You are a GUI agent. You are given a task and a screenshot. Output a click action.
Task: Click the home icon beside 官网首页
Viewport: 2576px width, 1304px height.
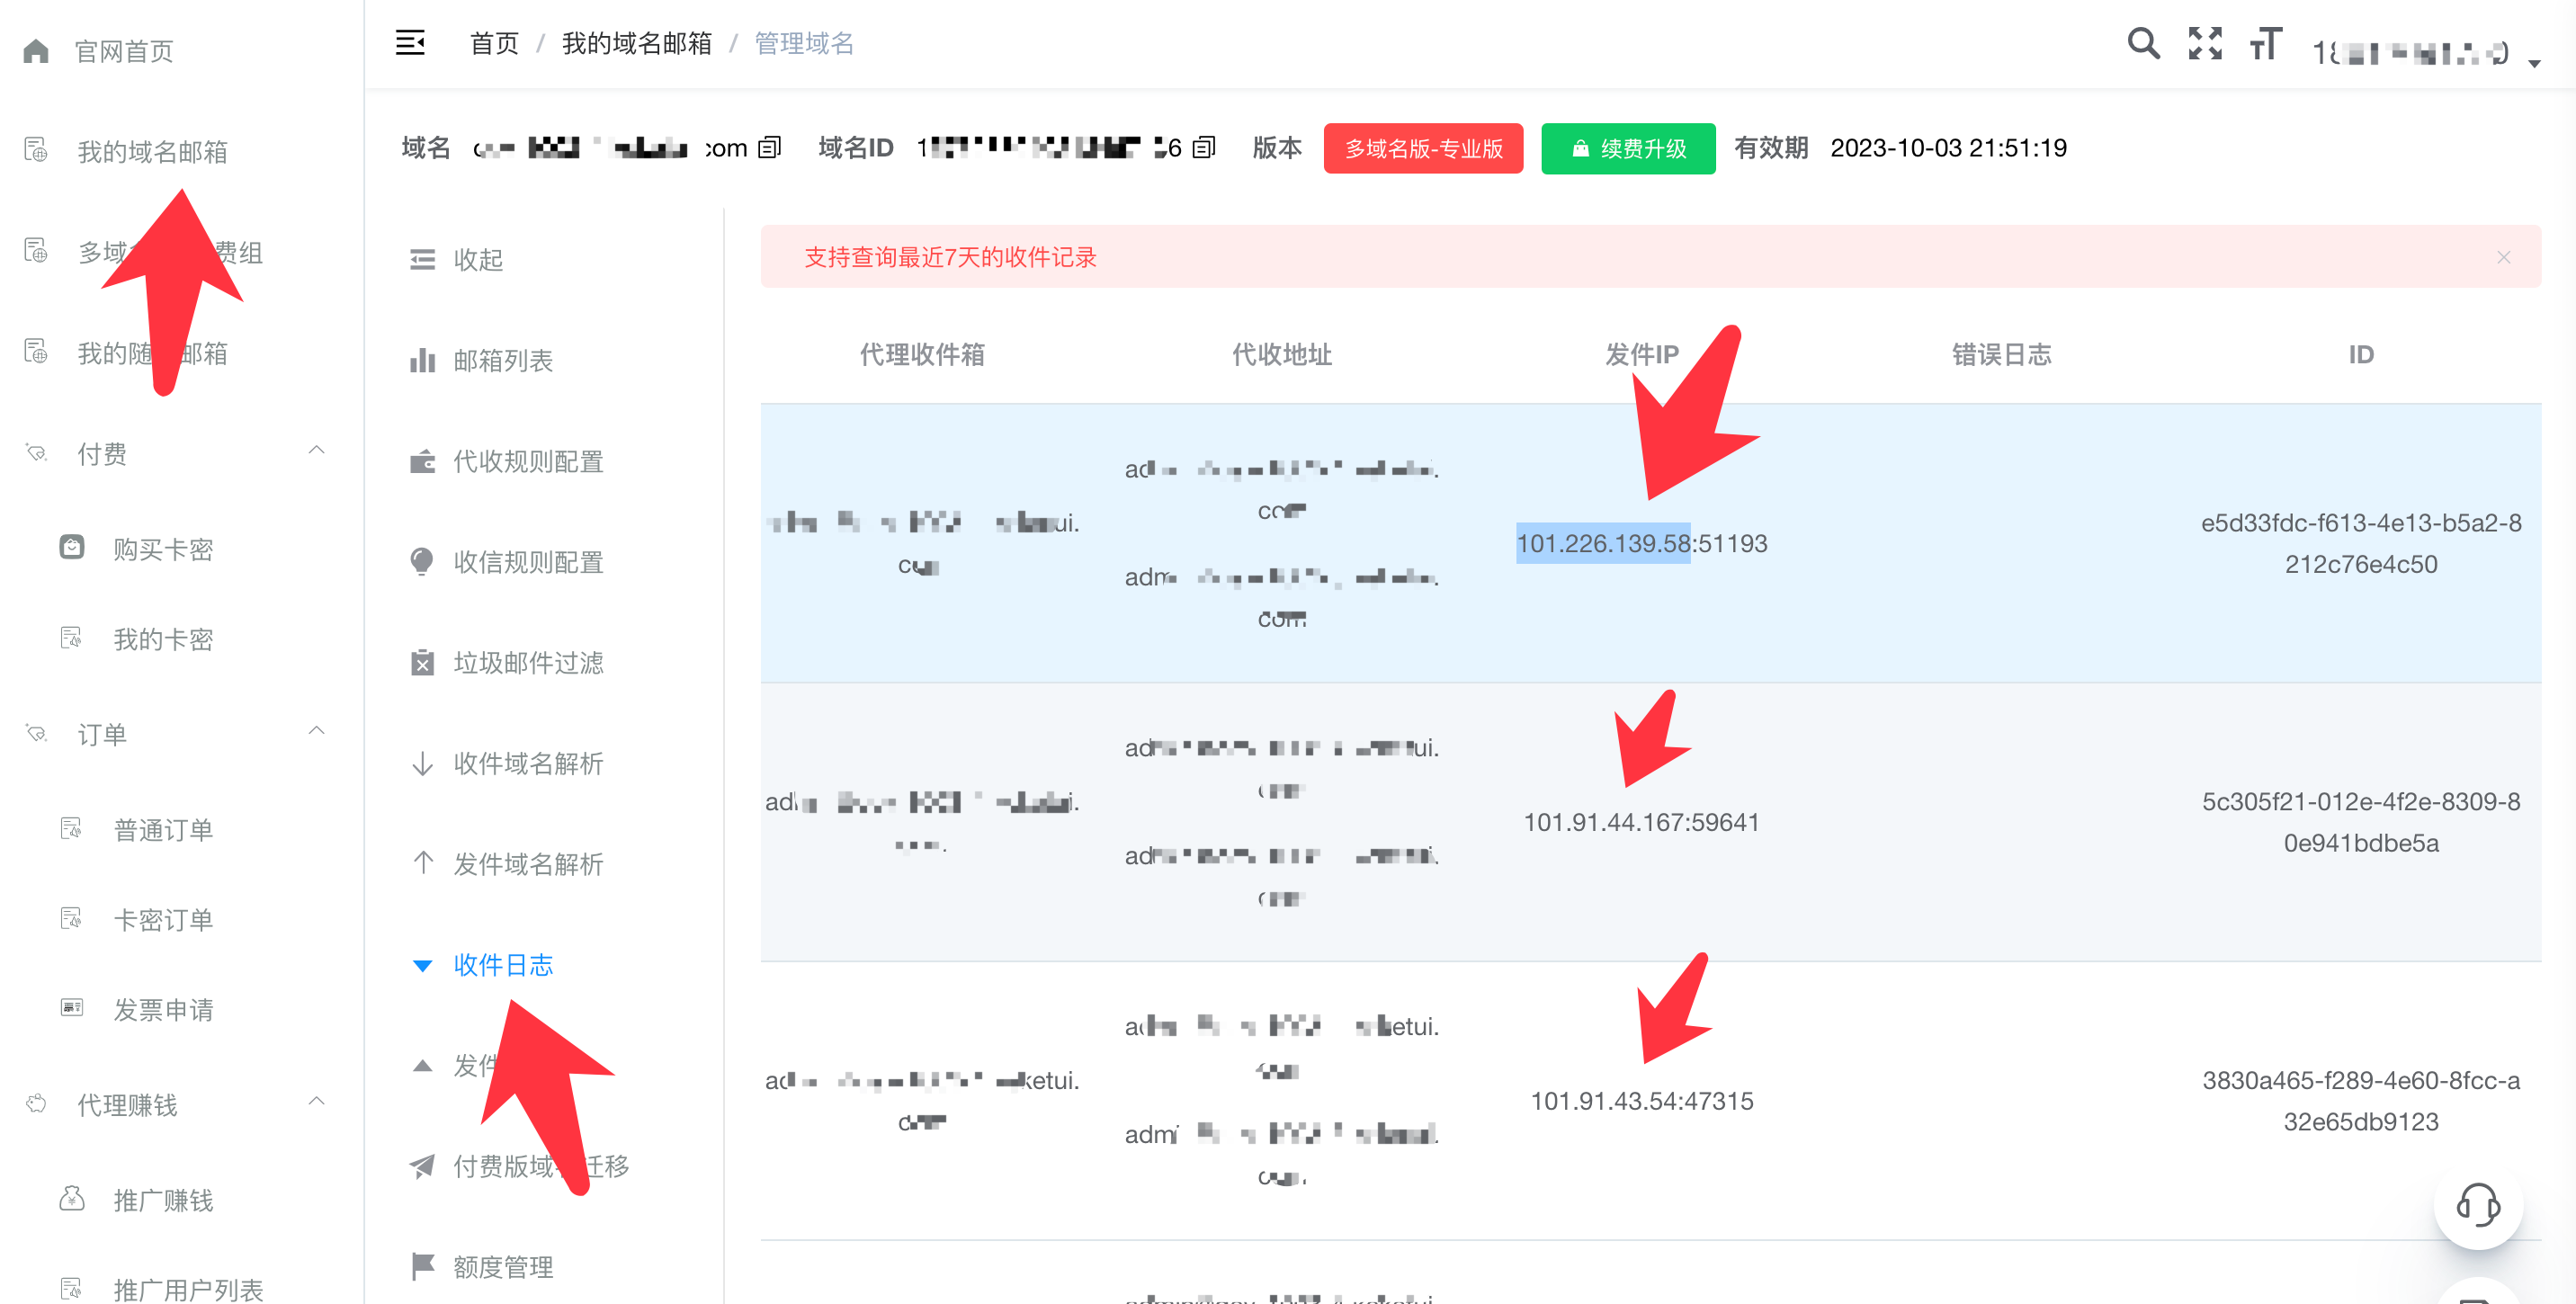(36, 51)
